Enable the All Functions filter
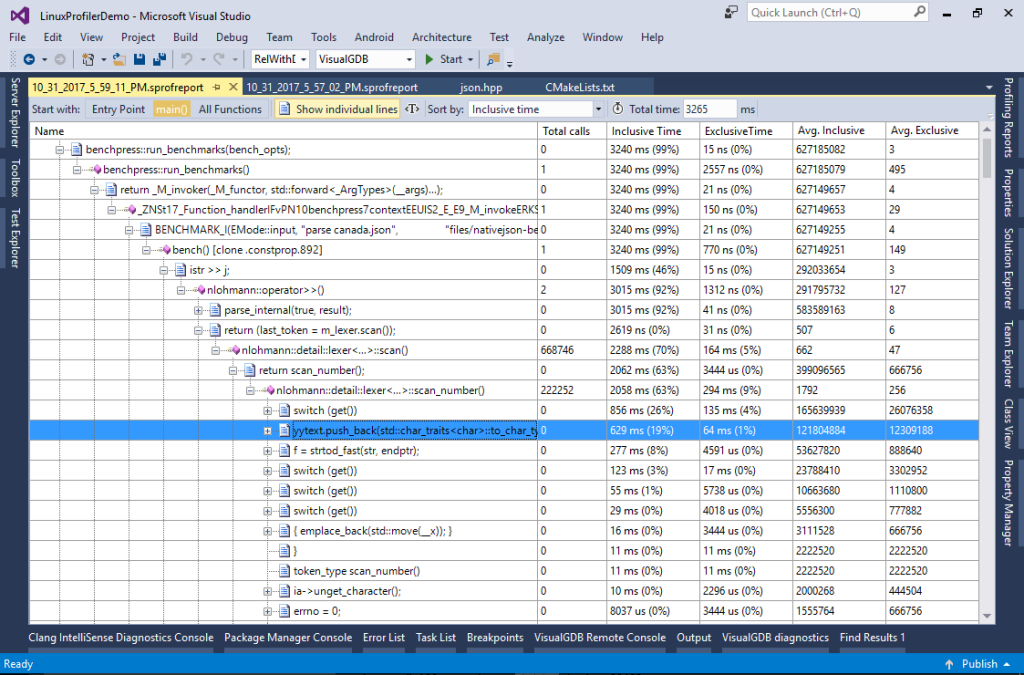The image size is (1024, 675). tap(229, 109)
